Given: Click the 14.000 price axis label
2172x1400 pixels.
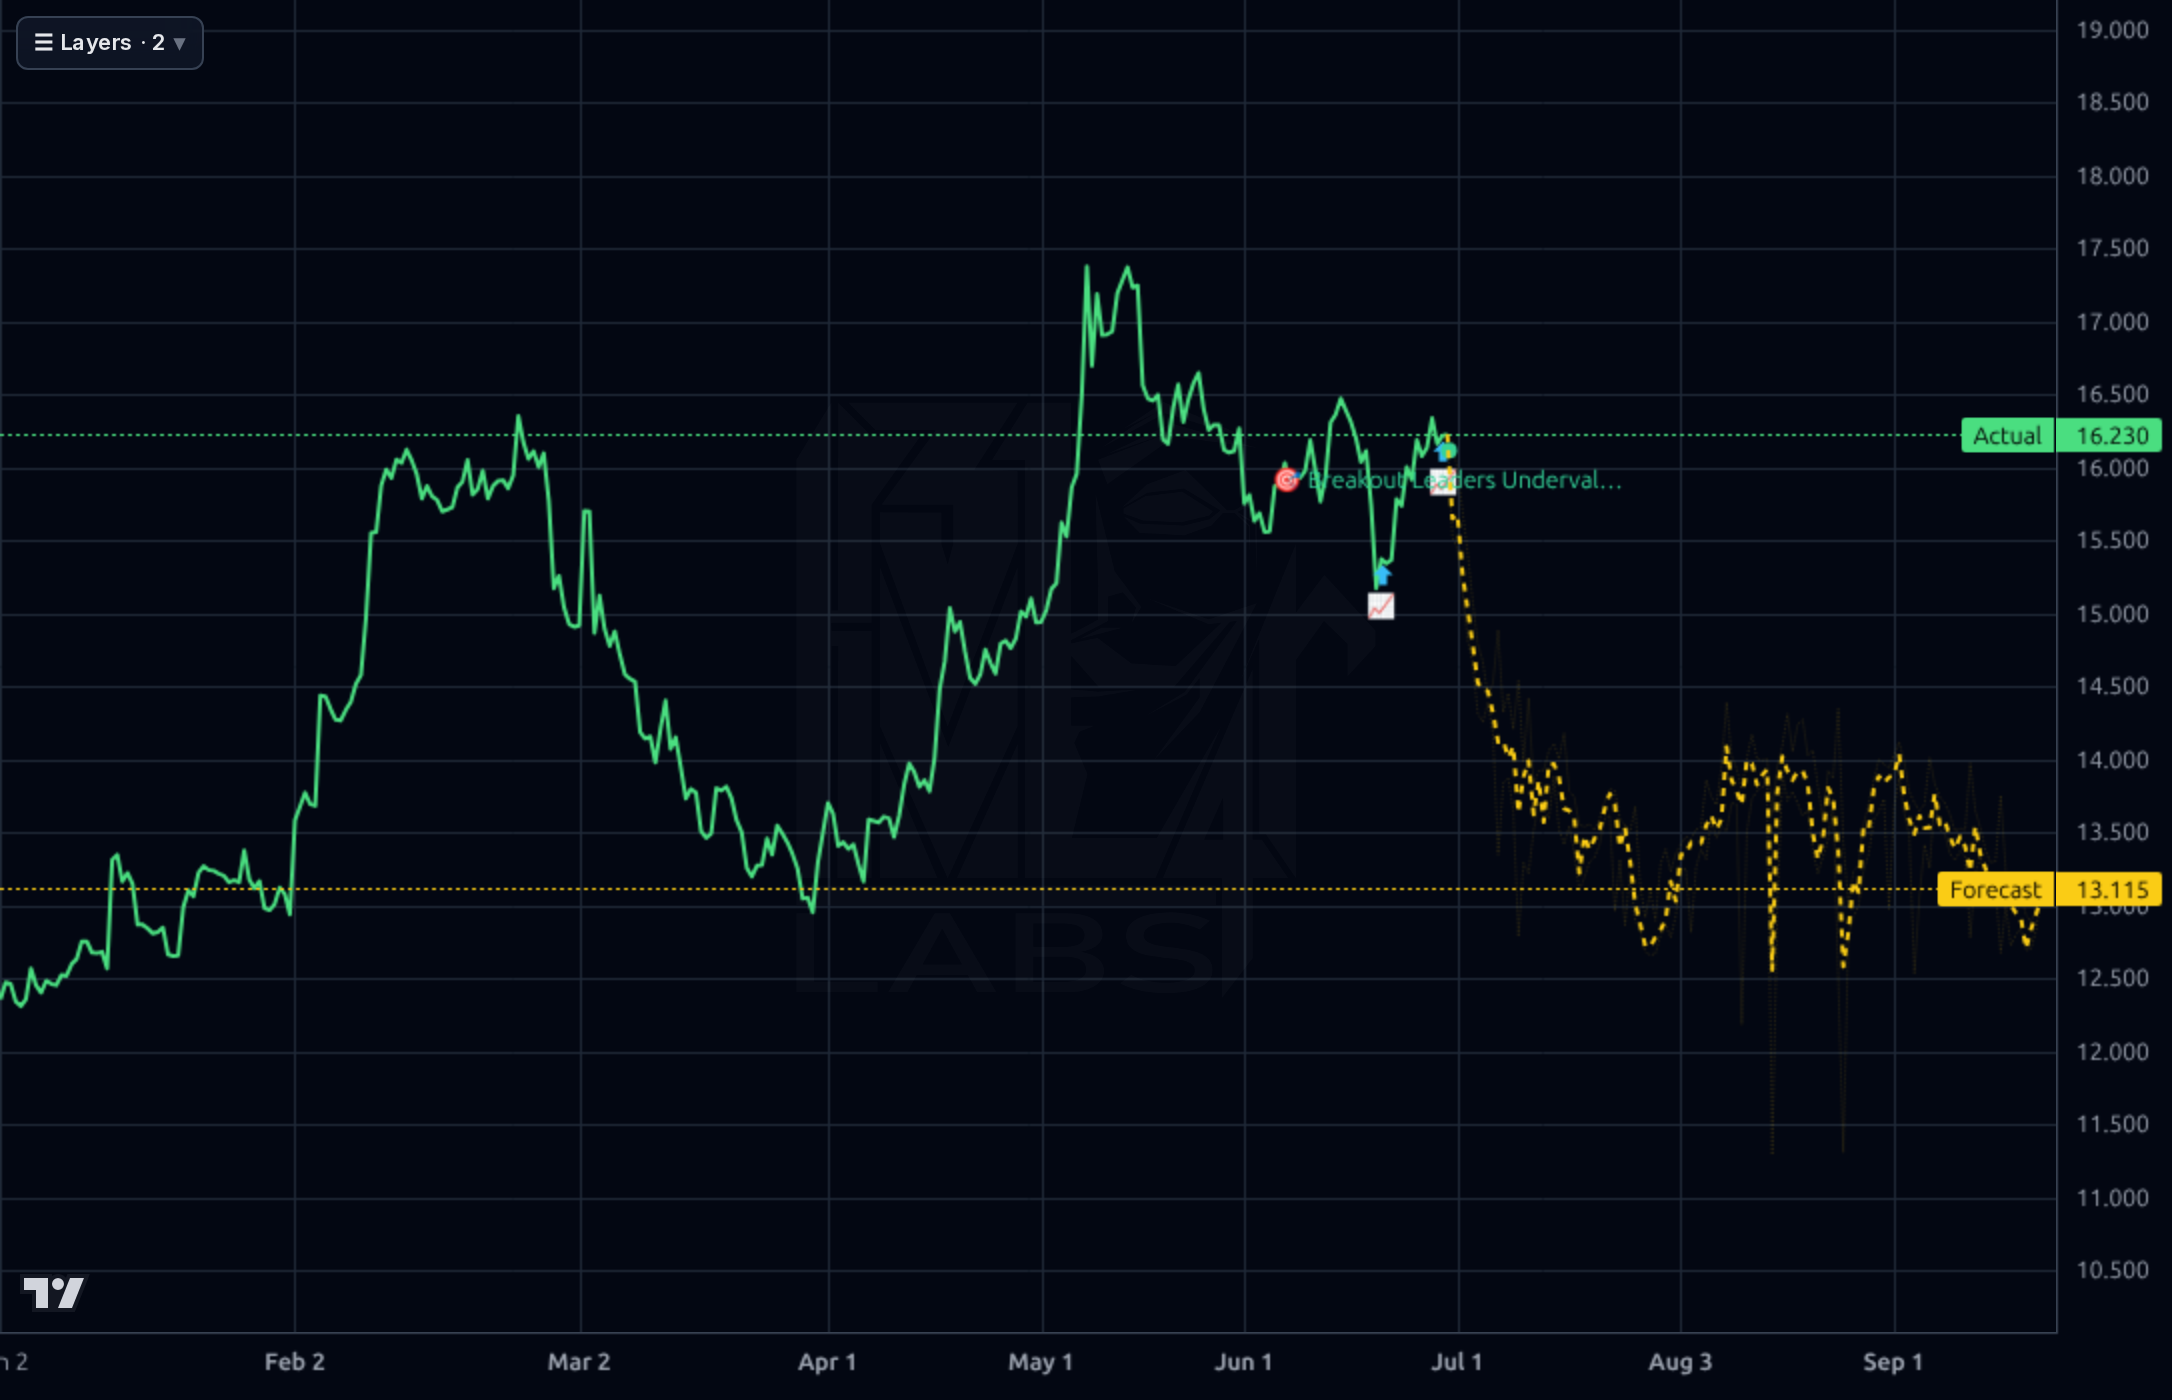Looking at the screenshot, I should [x=2112, y=760].
